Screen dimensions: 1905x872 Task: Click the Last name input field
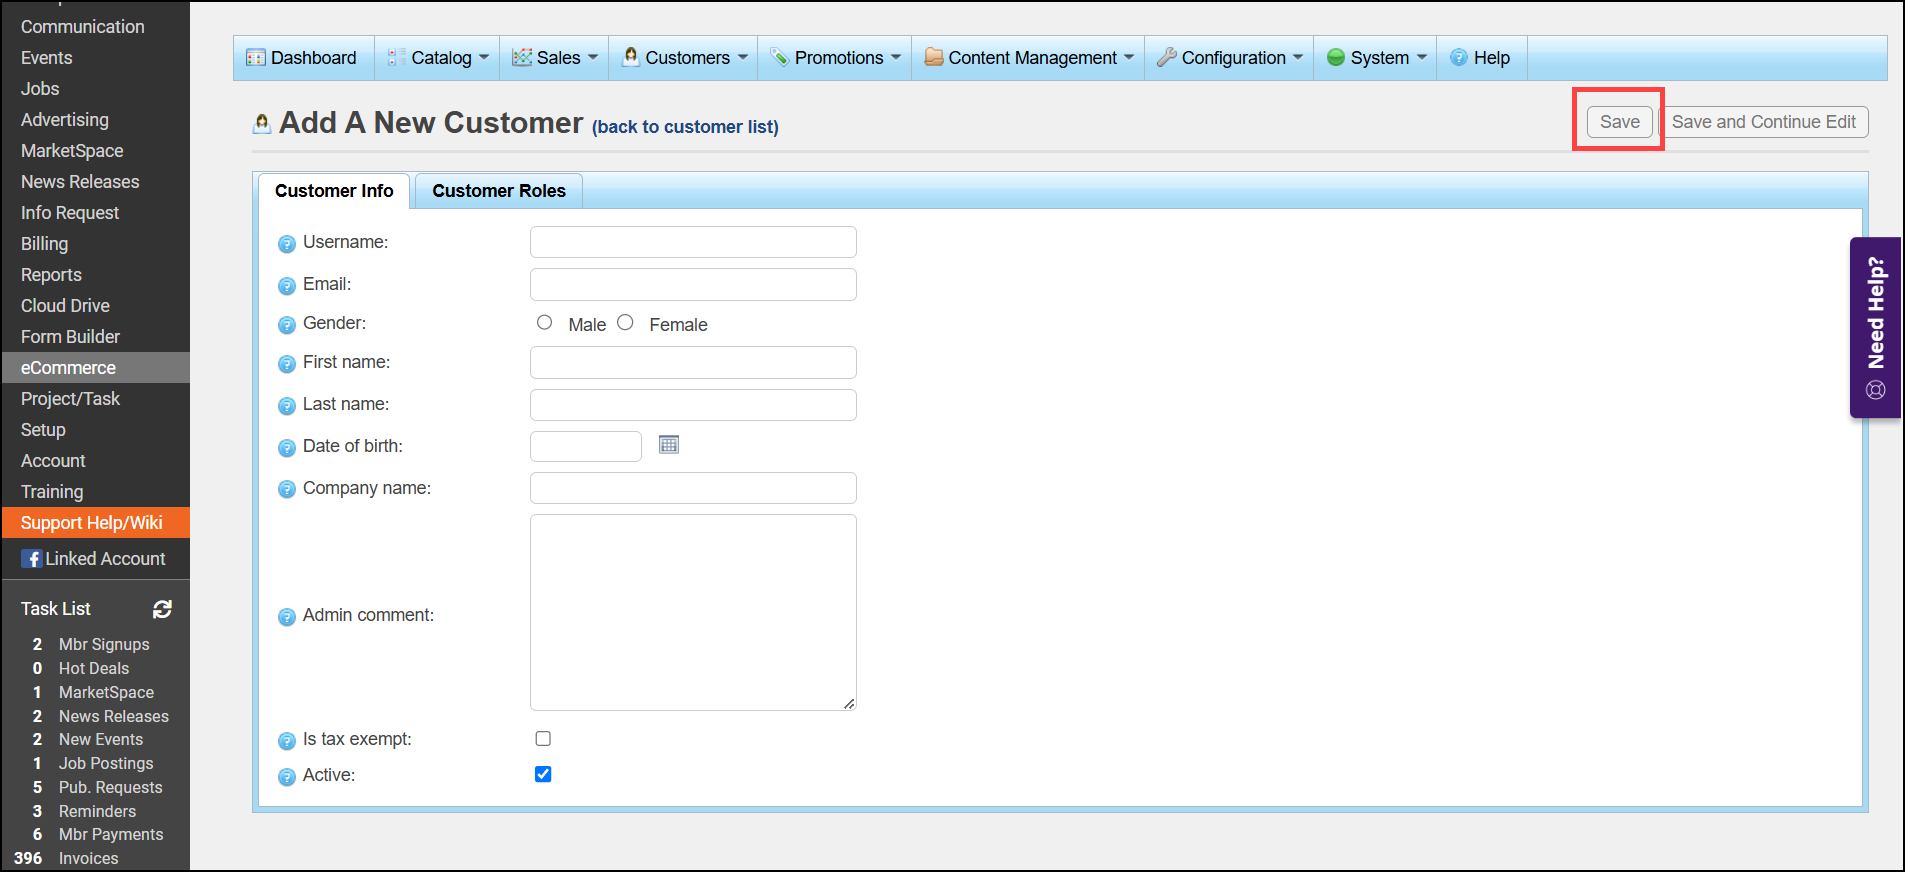coord(693,404)
